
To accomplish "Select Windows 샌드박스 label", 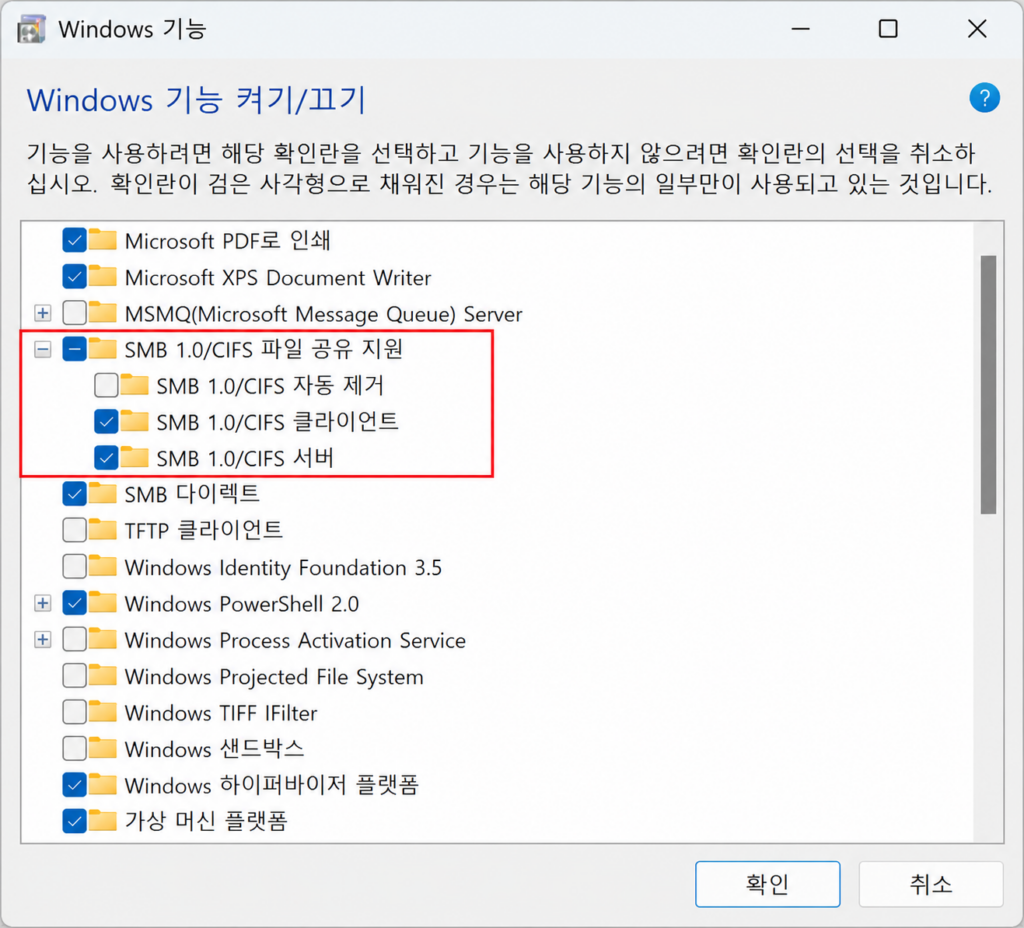I will (x=214, y=748).
